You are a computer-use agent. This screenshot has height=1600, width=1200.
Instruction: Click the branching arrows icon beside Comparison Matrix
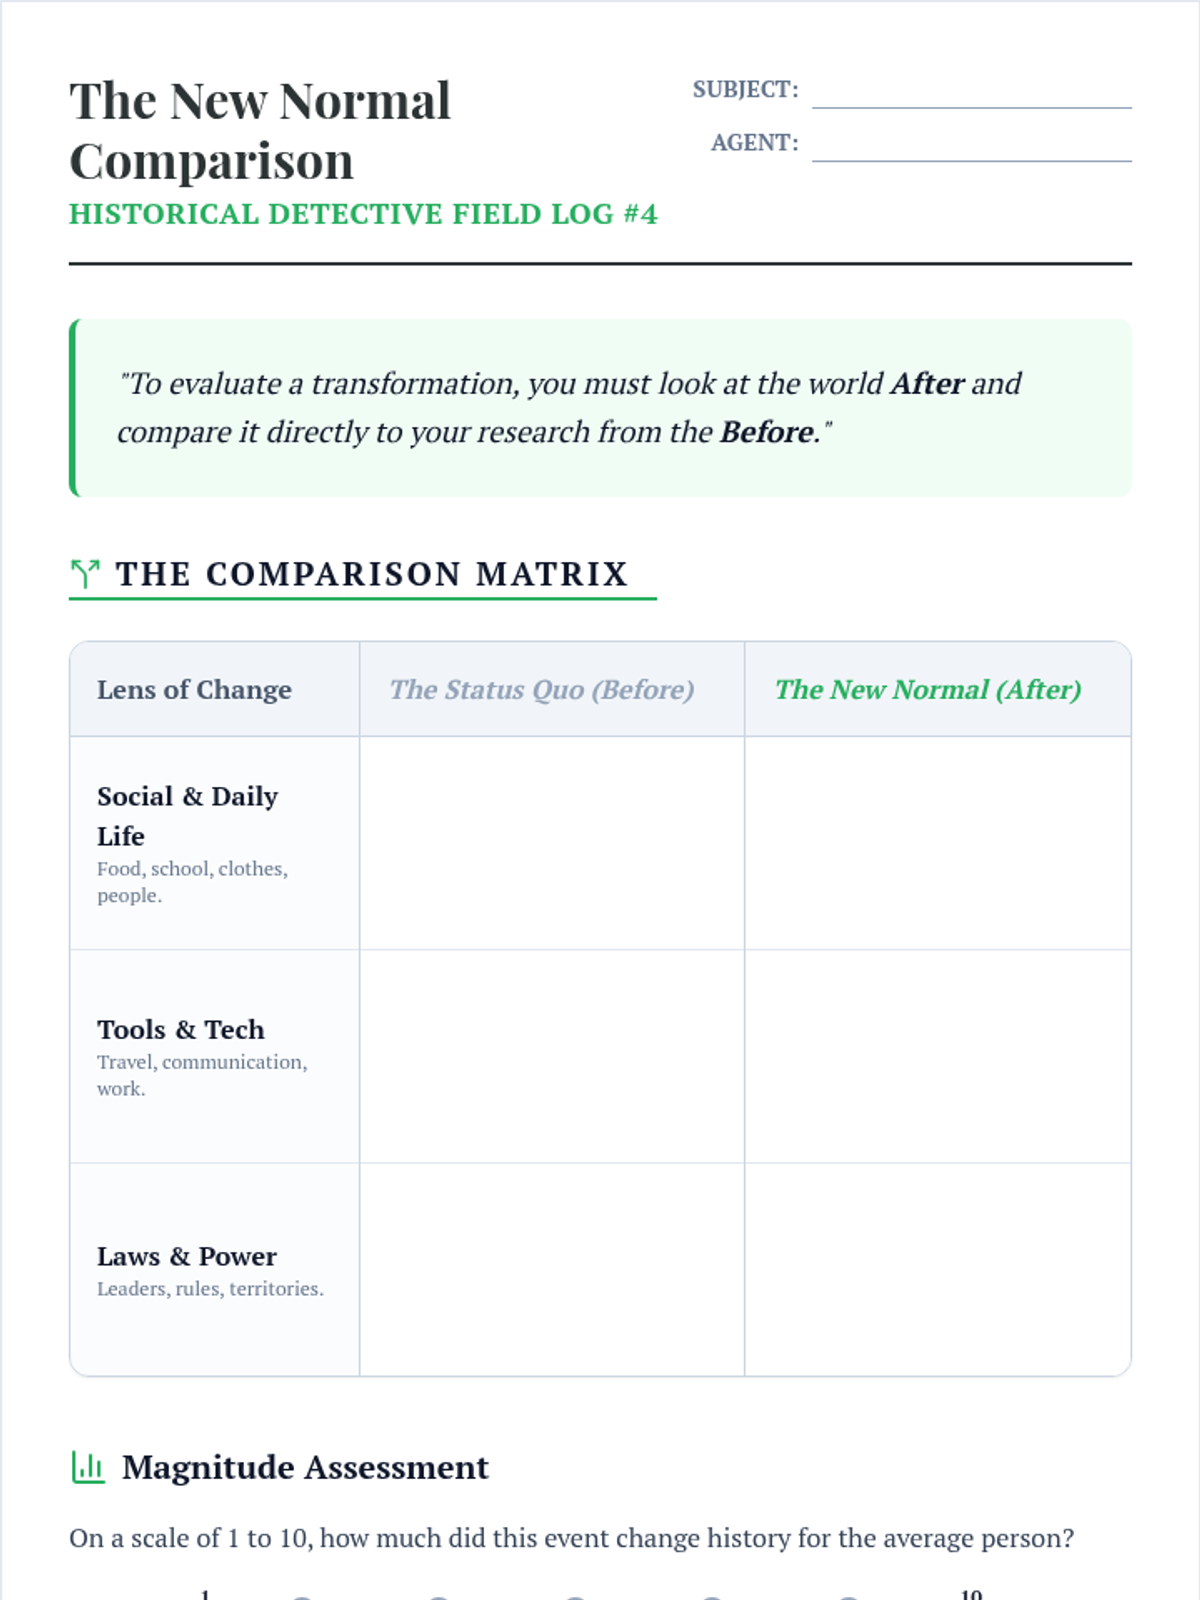tap(86, 574)
